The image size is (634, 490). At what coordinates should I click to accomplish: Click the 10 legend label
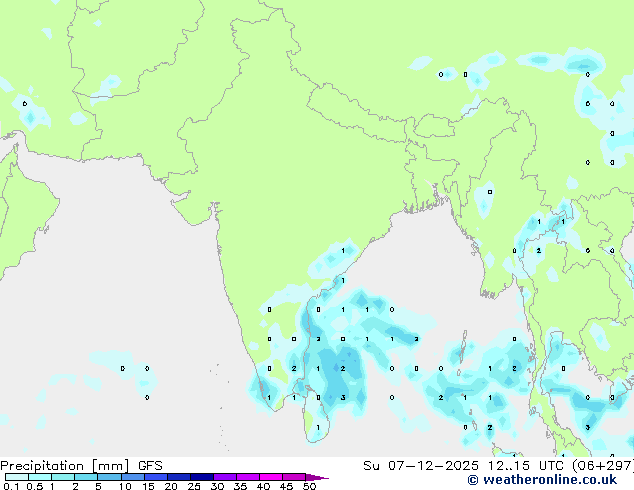125,486
